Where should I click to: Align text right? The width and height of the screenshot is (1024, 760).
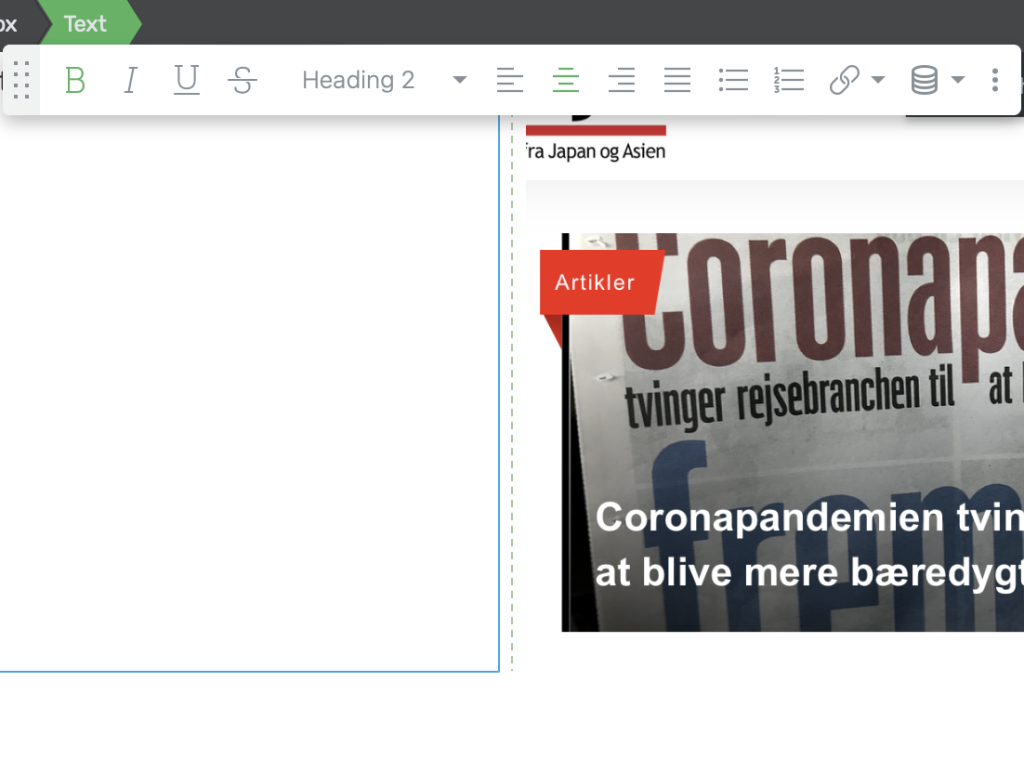coord(622,80)
